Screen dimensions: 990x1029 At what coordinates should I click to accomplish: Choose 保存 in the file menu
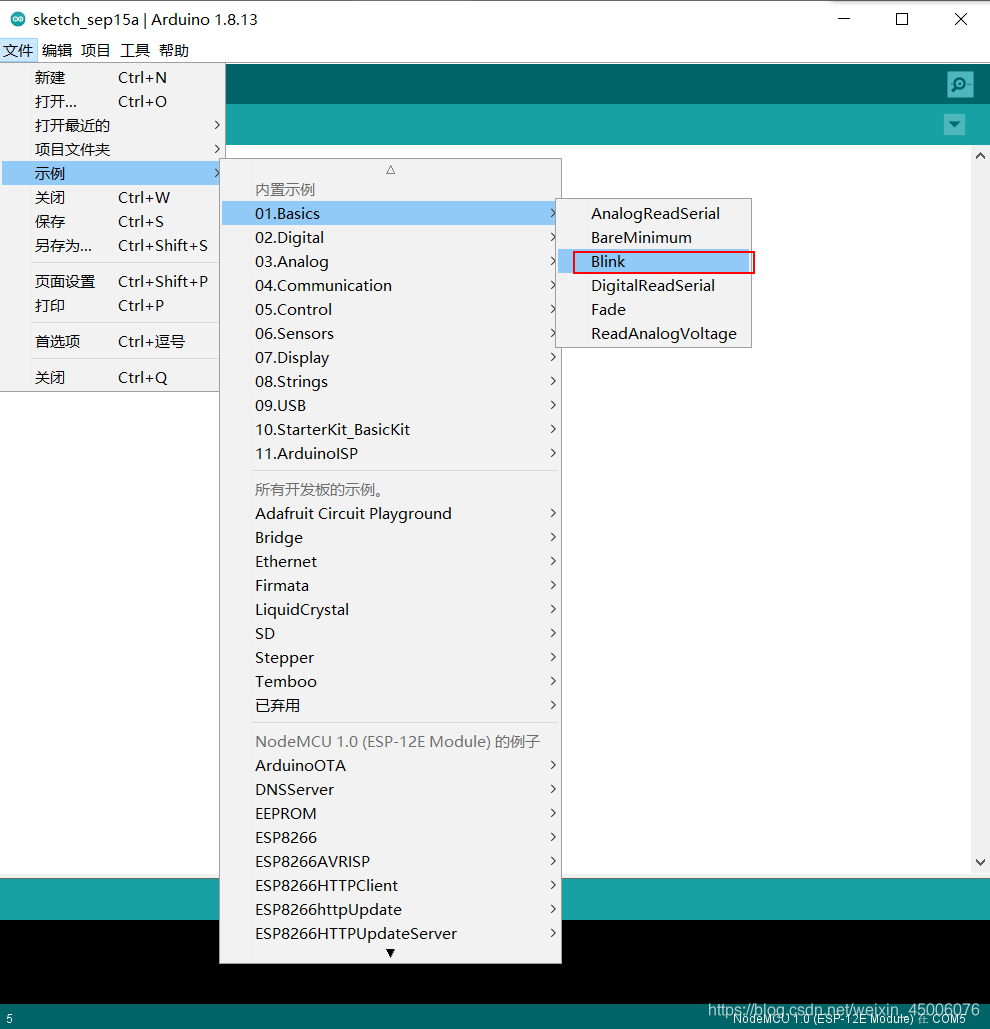(112, 222)
